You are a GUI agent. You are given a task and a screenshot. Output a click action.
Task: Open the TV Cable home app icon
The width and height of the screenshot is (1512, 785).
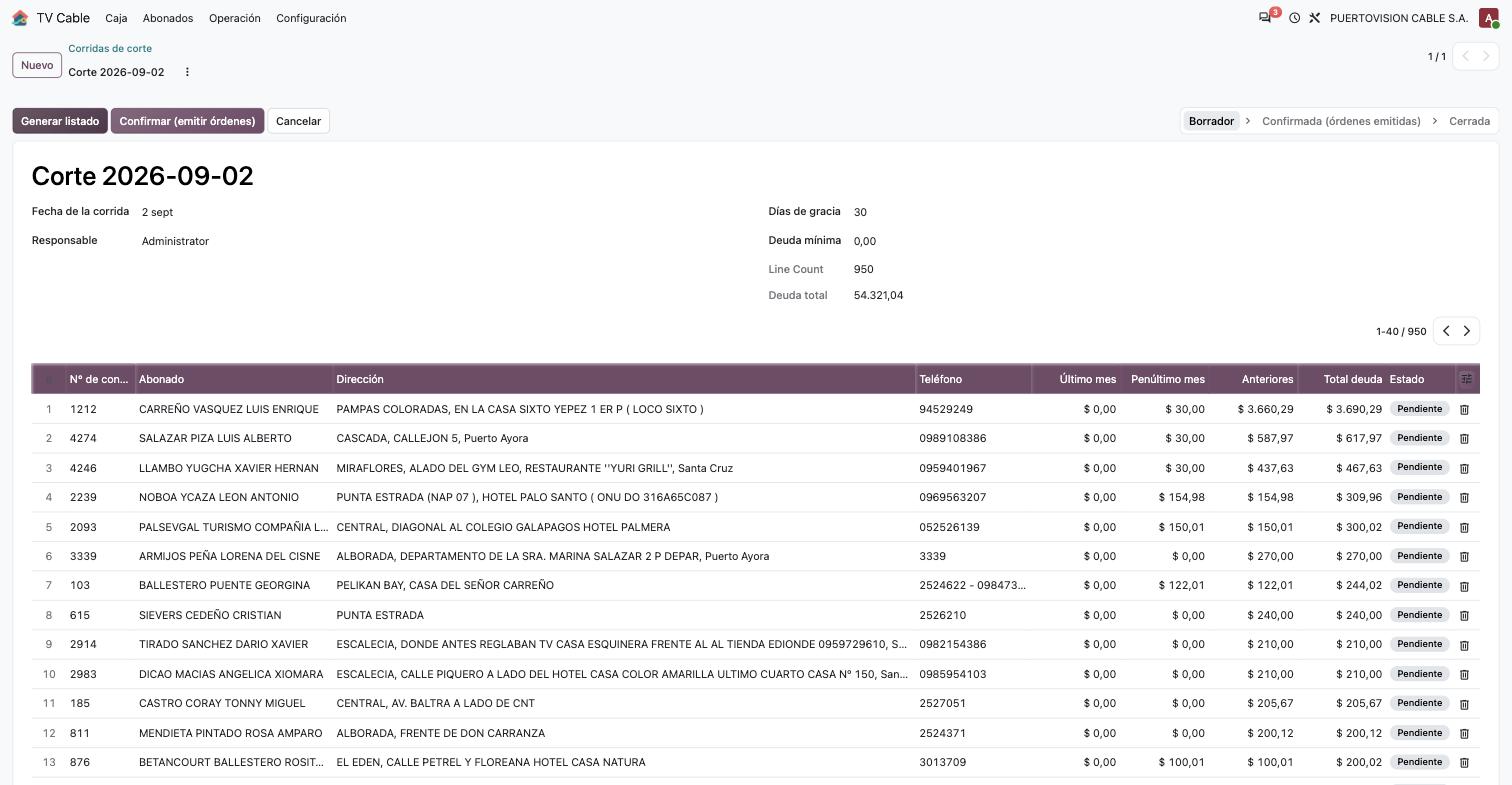[x=20, y=18]
